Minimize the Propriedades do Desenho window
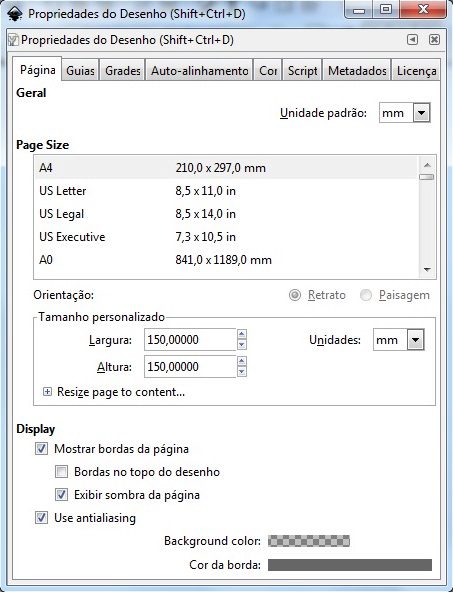Screen dimensions: 453x592 pyautogui.click(x=359, y=9)
